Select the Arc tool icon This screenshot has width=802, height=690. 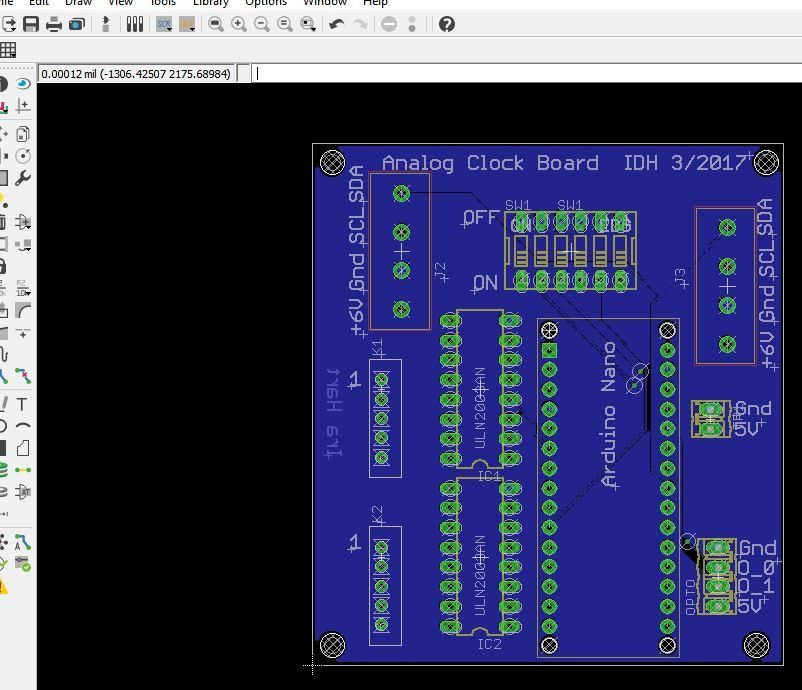coord(23,426)
